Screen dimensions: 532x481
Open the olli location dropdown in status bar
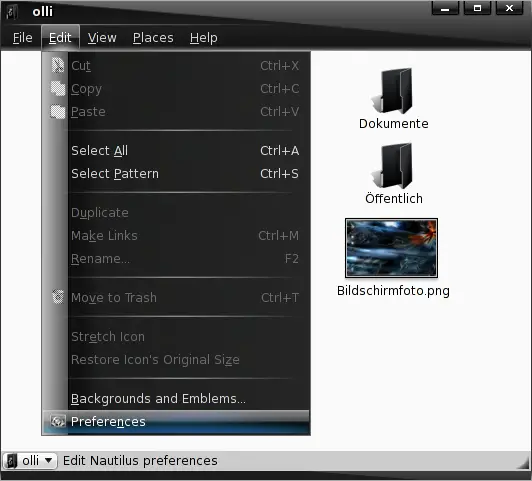point(30,461)
